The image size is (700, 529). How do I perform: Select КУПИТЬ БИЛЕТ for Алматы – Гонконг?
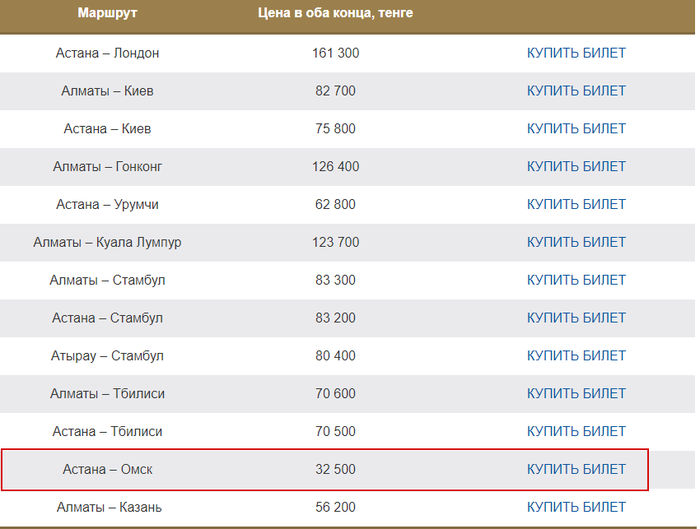point(576,167)
